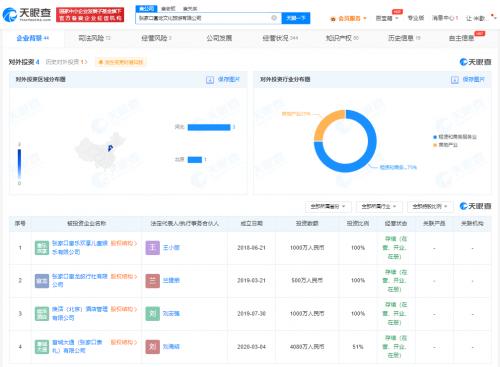Click the red 刘 avatar in row 4
The height and width of the screenshot is (367, 500).
153,347
